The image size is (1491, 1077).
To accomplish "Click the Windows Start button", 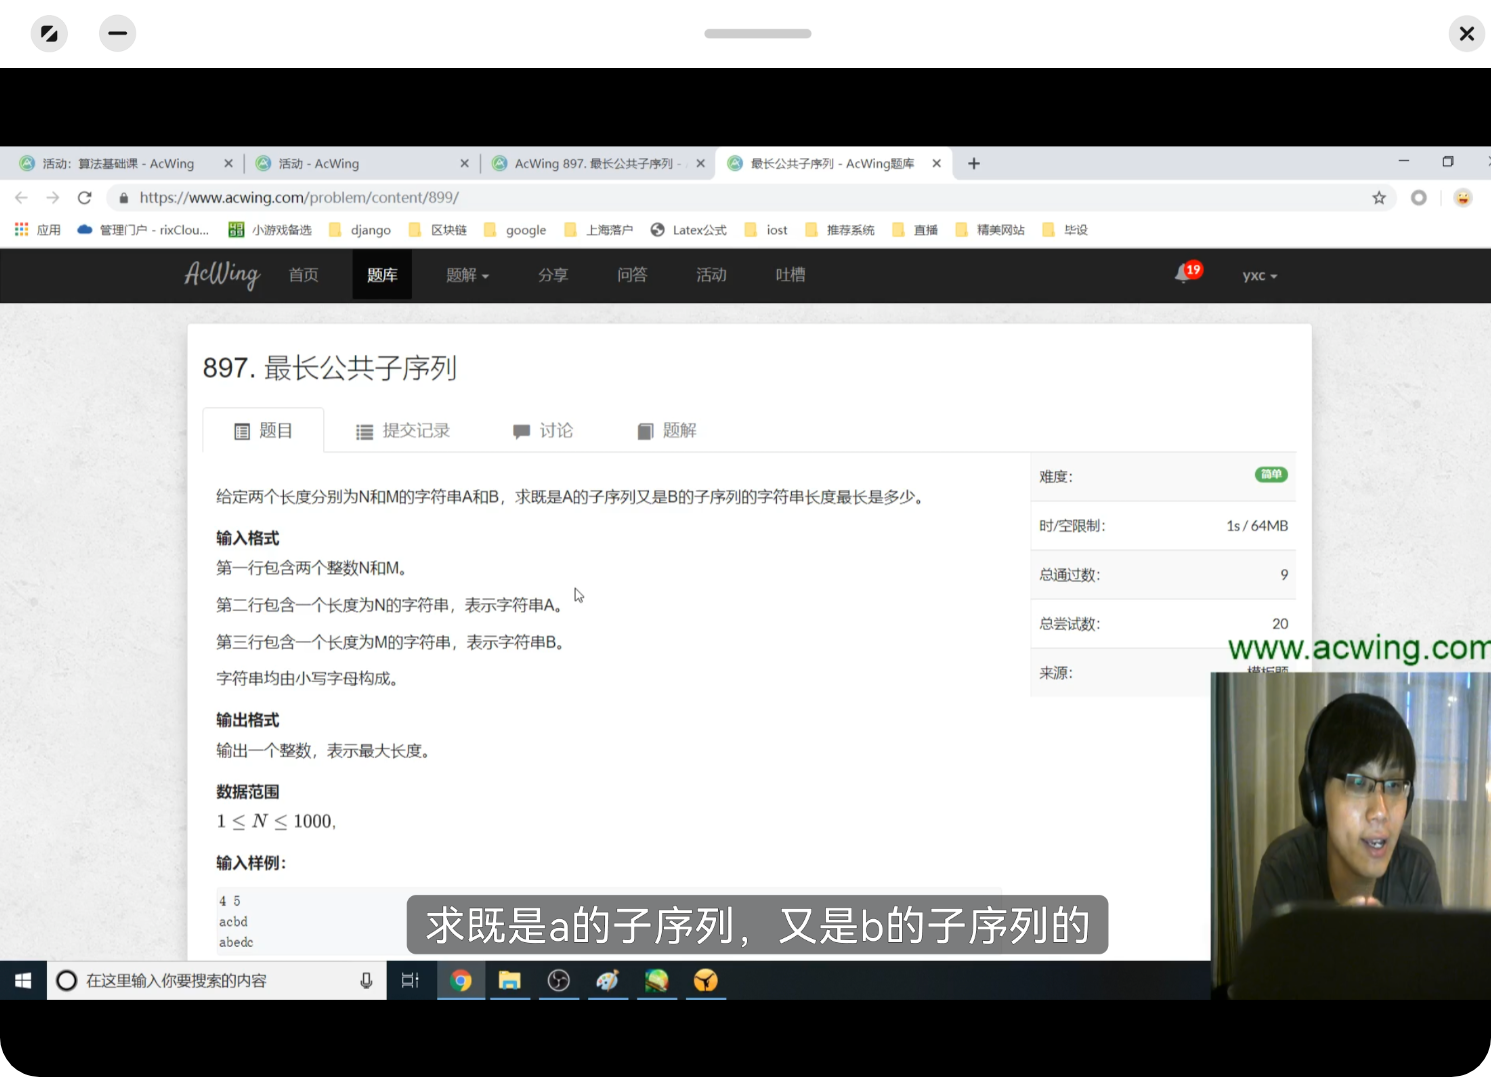I will click(x=22, y=980).
